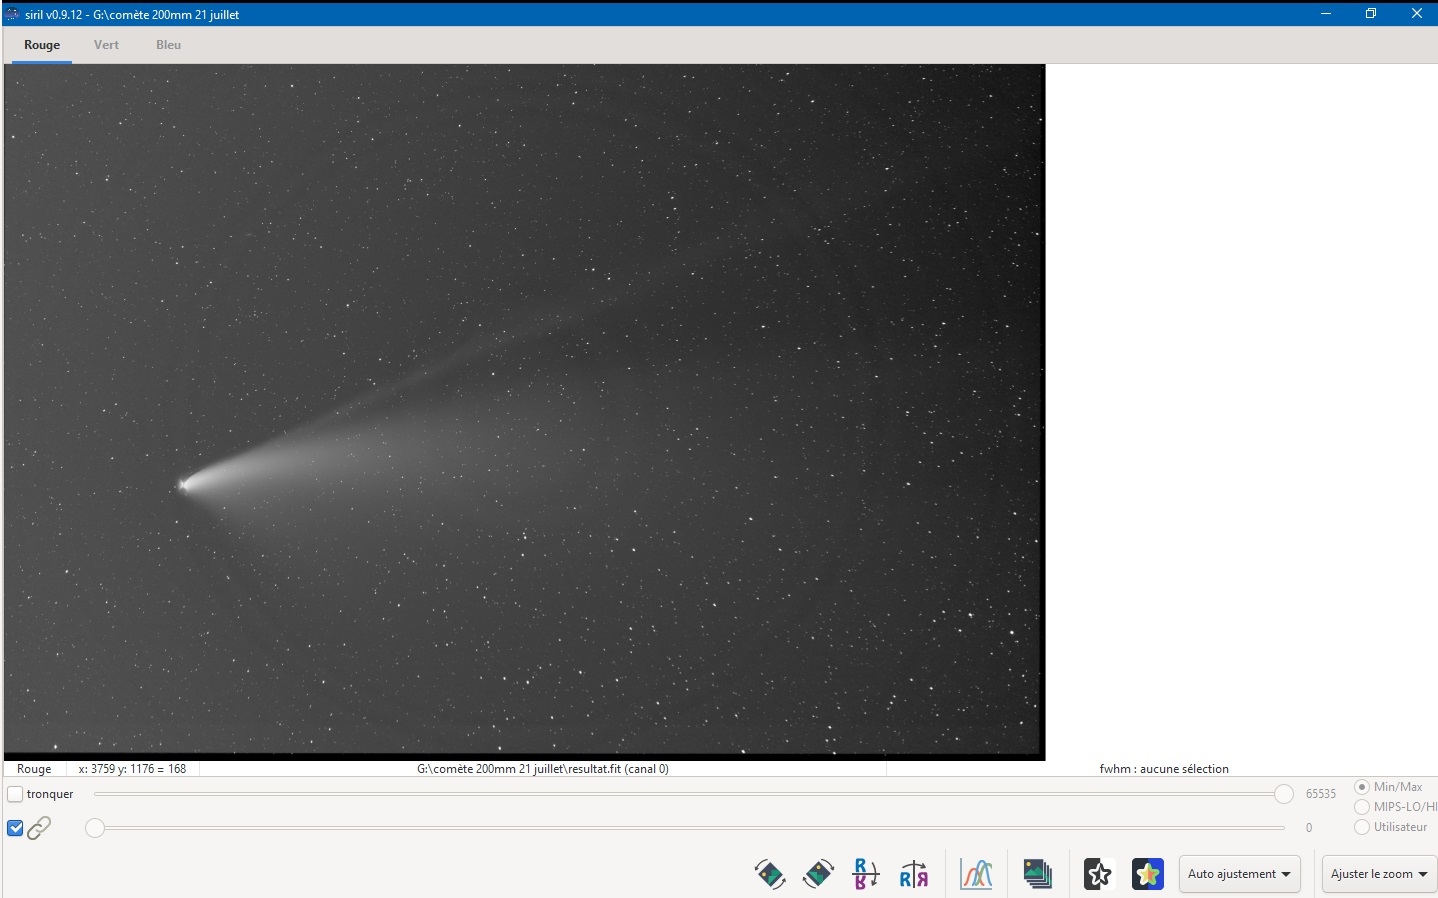Rotate image clockwise with right rotate icon
The height and width of the screenshot is (898, 1438).
tap(818, 874)
